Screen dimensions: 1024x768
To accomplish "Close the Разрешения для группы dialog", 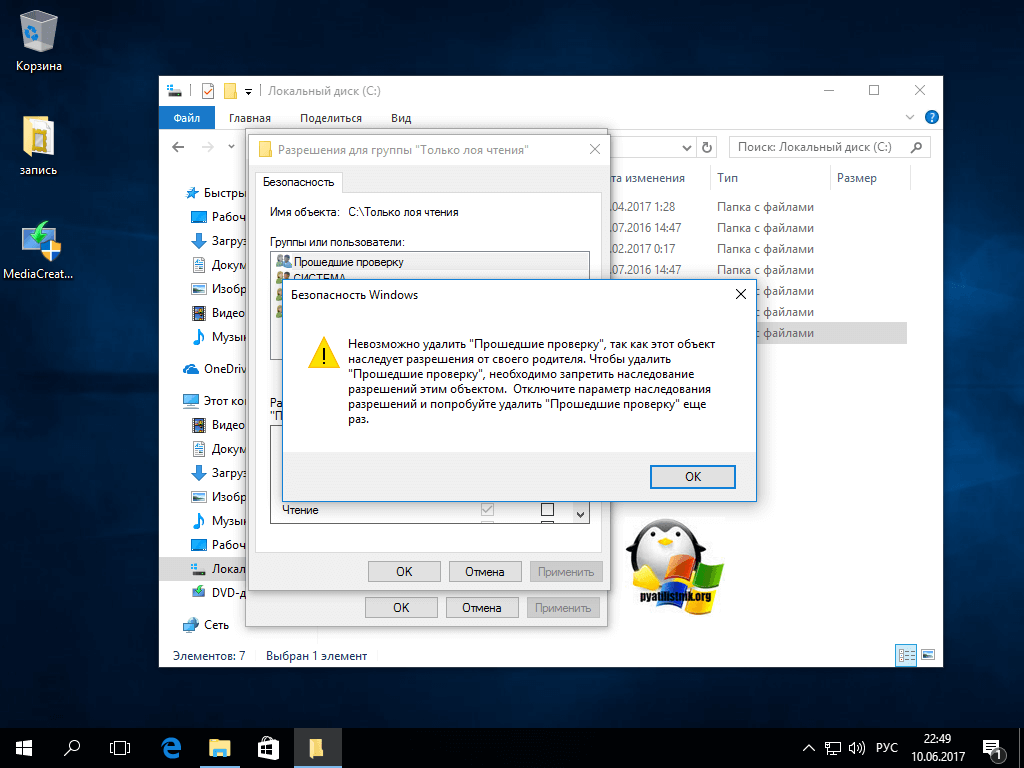I will point(594,150).
